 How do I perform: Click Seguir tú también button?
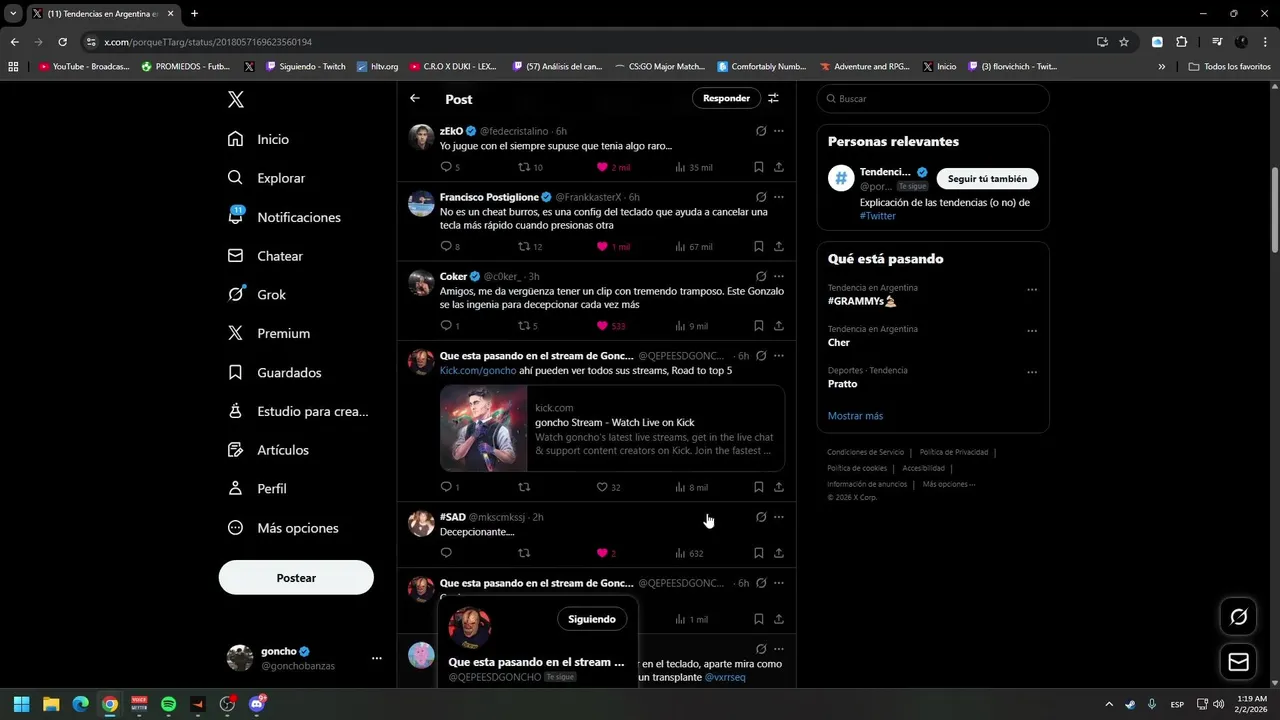tap(987, 178)
